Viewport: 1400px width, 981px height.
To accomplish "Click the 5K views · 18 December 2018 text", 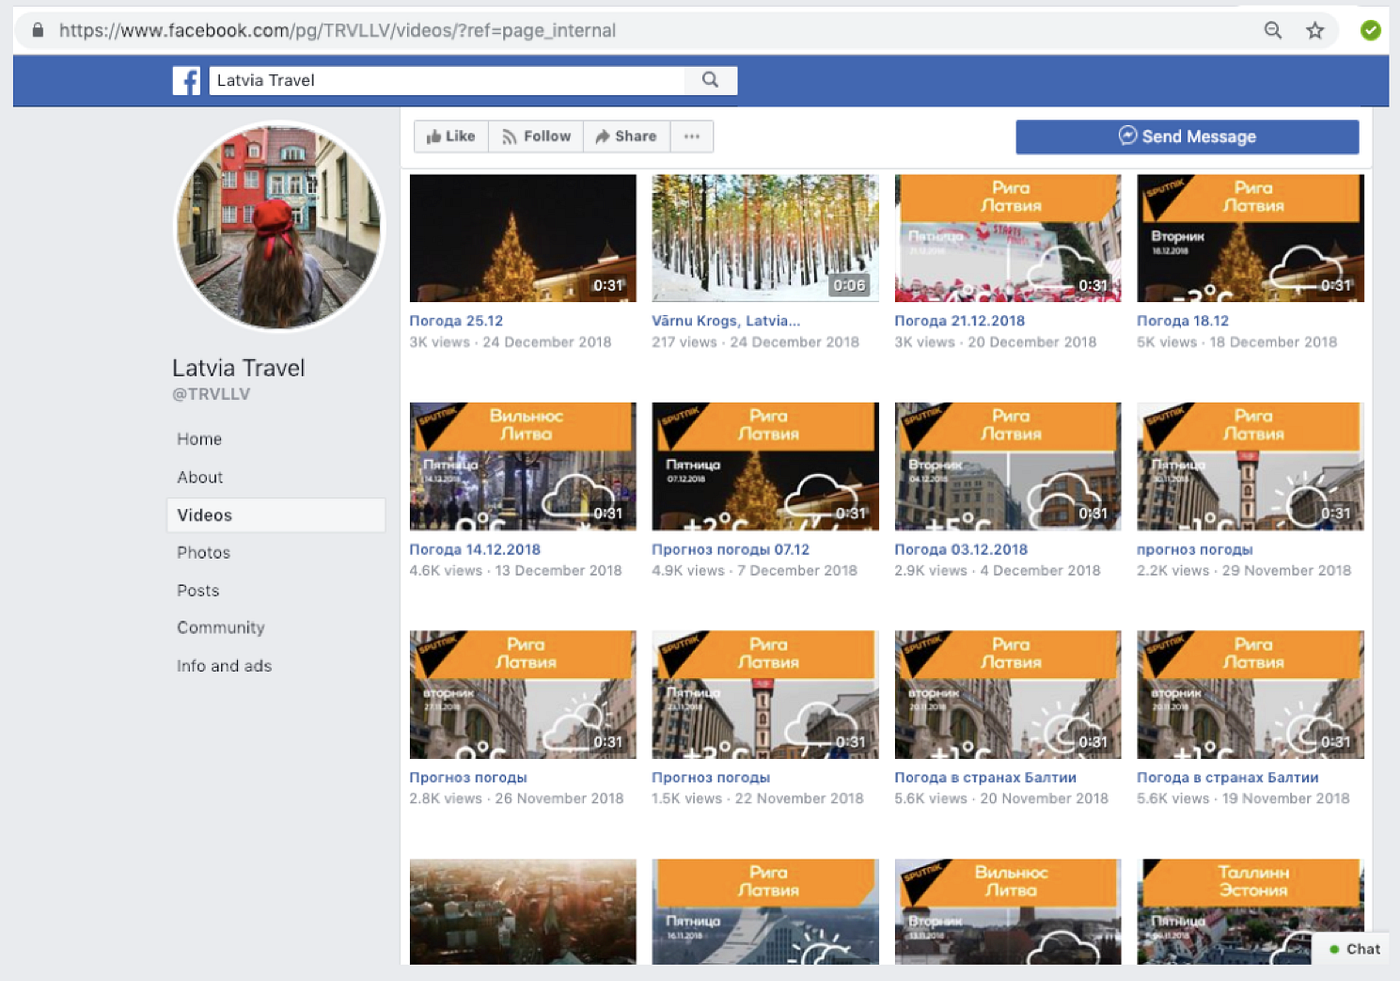I will [x=1237, y=342].
